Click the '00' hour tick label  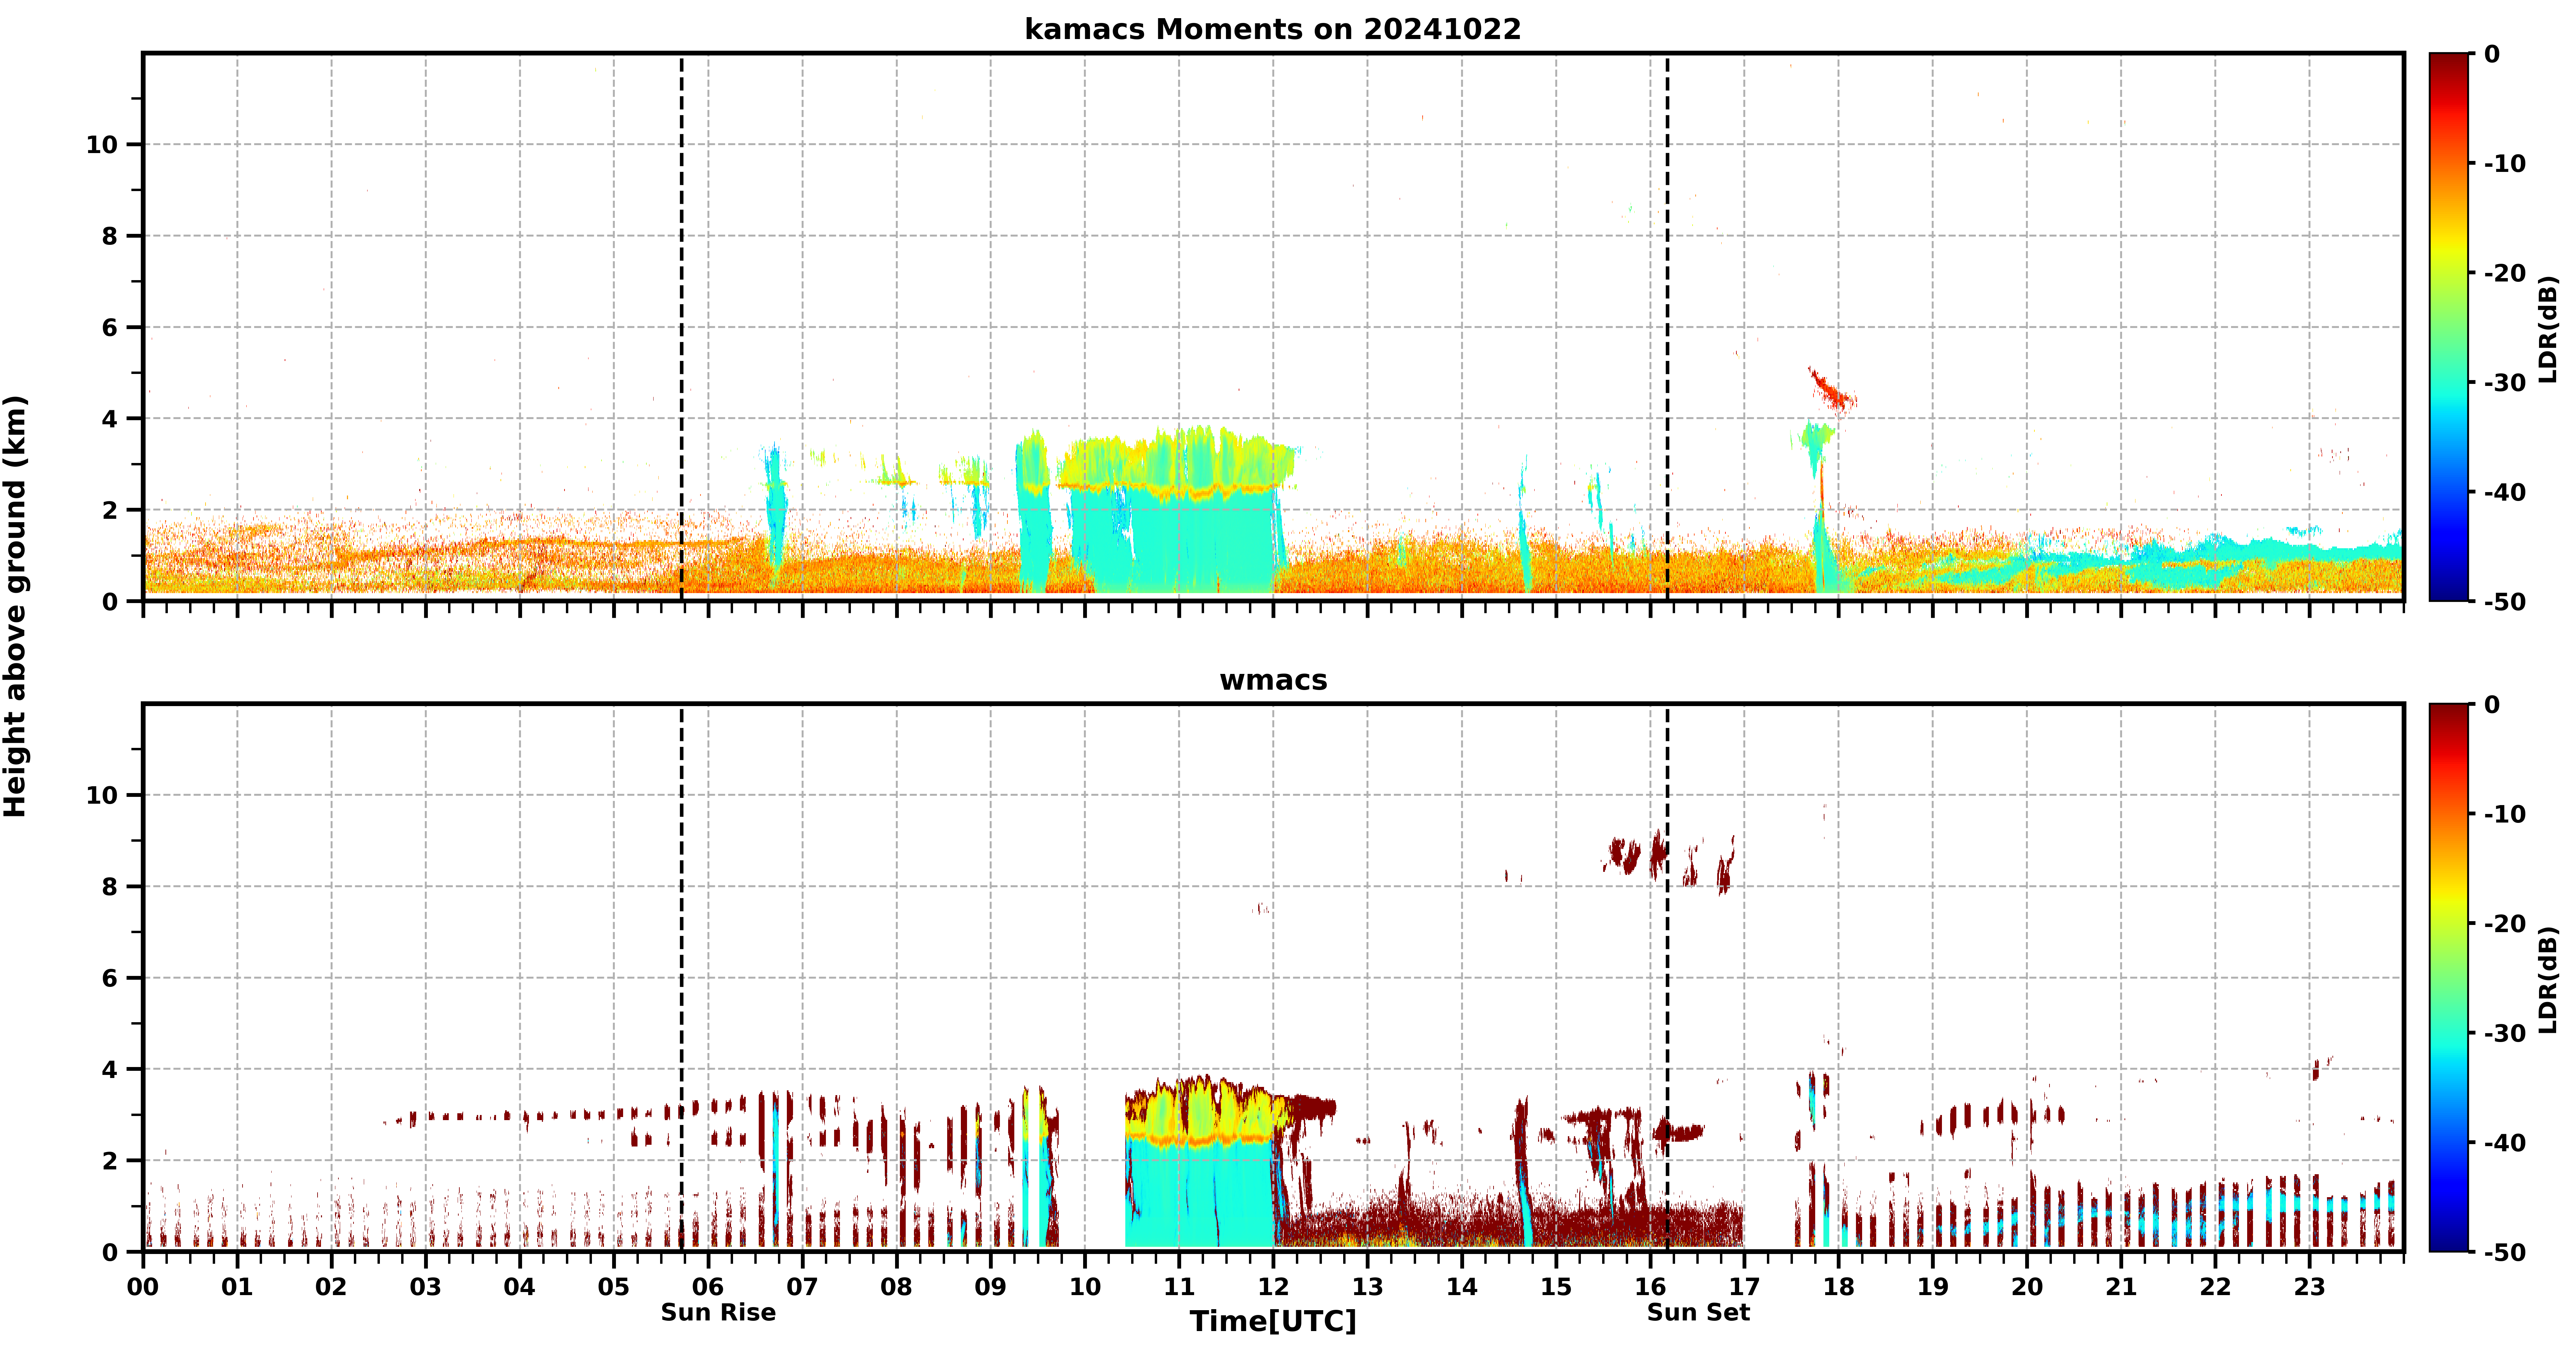143,1287
